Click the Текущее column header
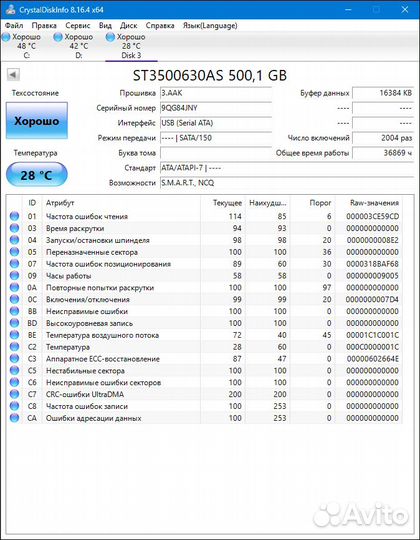420x540 pixels. (x=223, y=203)
